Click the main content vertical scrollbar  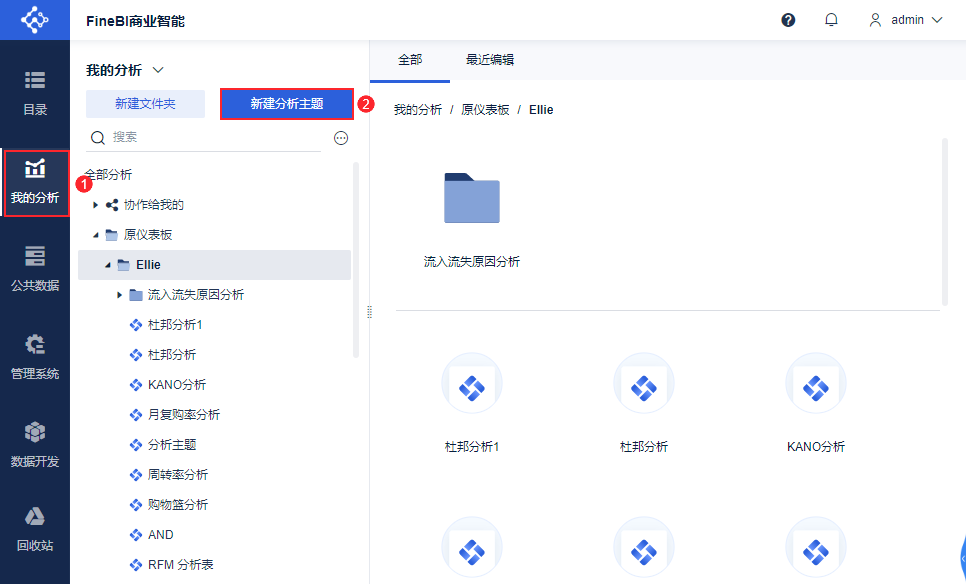pyautogui.click(x=944, y=222)
